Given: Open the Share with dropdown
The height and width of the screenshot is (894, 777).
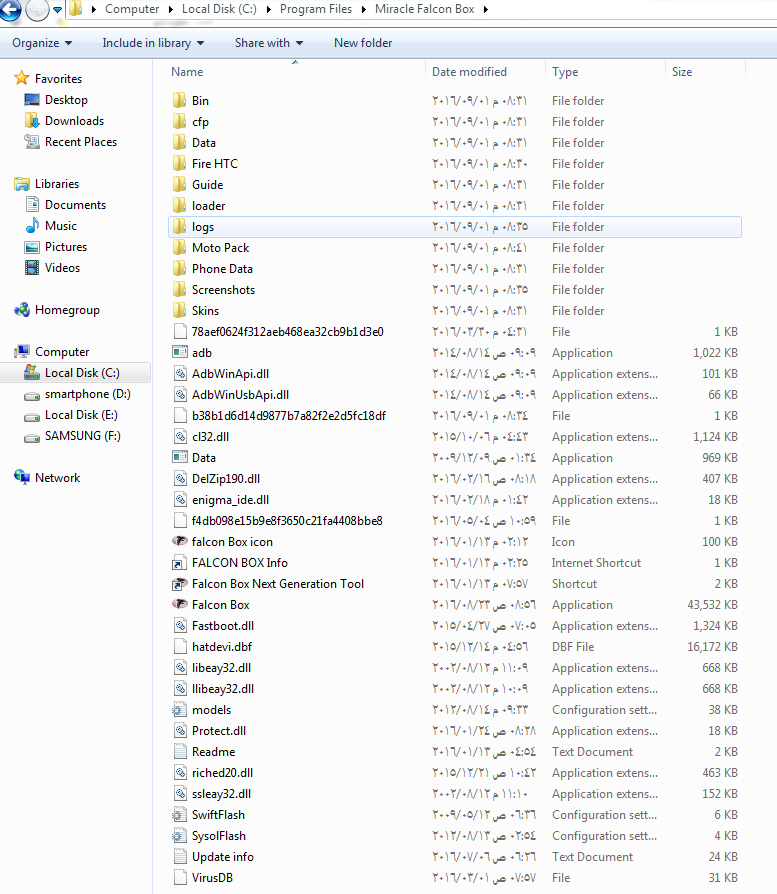Looking at the screenshot, I should pyautogui.click(x=269, y=43).
